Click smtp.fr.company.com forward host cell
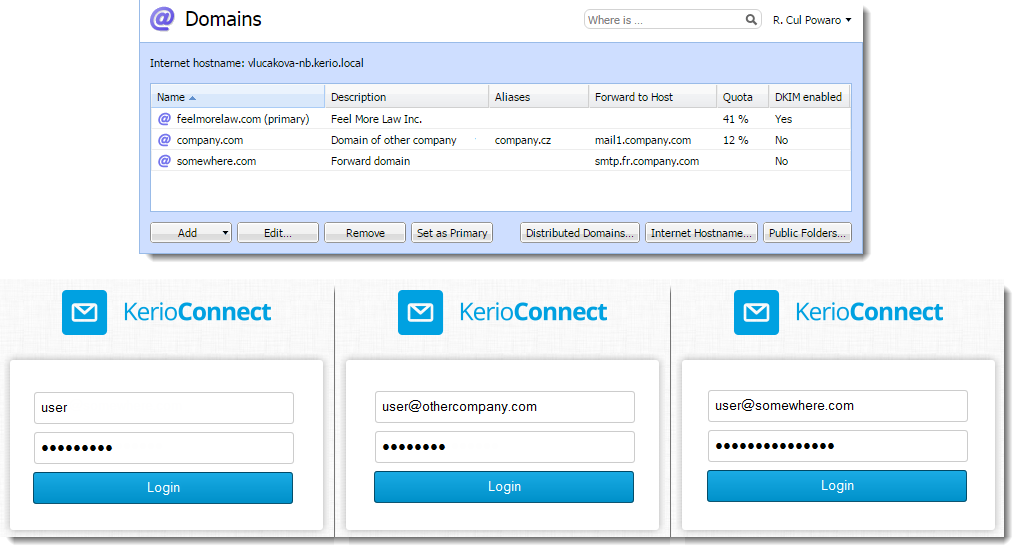This screenshot has width=1019, height=552. (647, 161)
